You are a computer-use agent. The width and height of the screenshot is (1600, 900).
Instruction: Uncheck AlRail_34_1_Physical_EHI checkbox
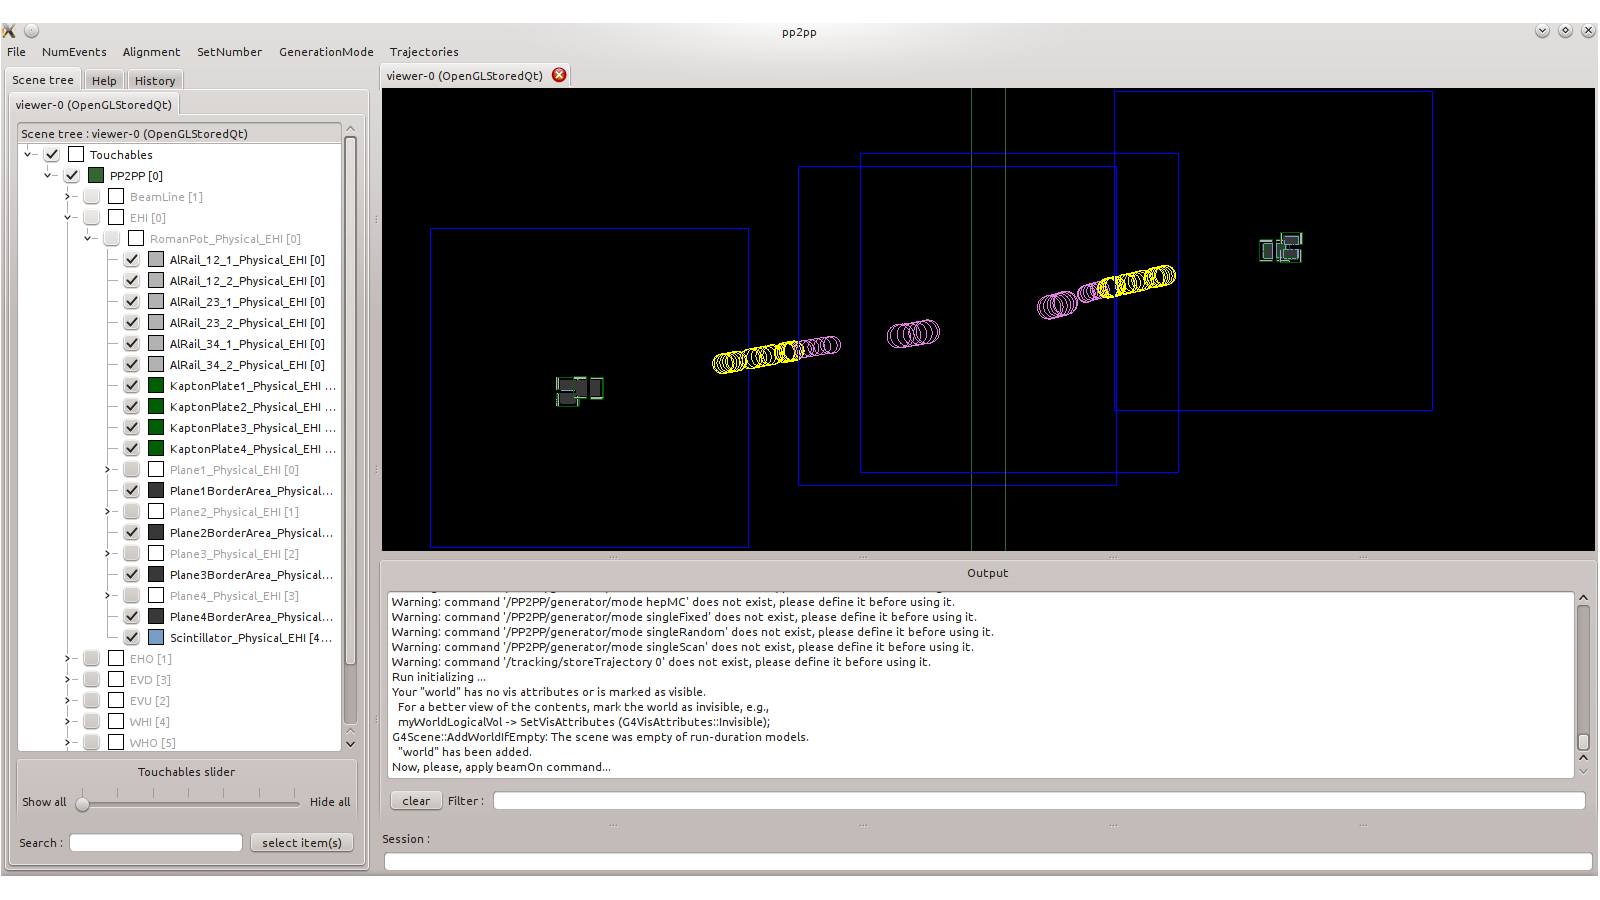tap(132, 344)
